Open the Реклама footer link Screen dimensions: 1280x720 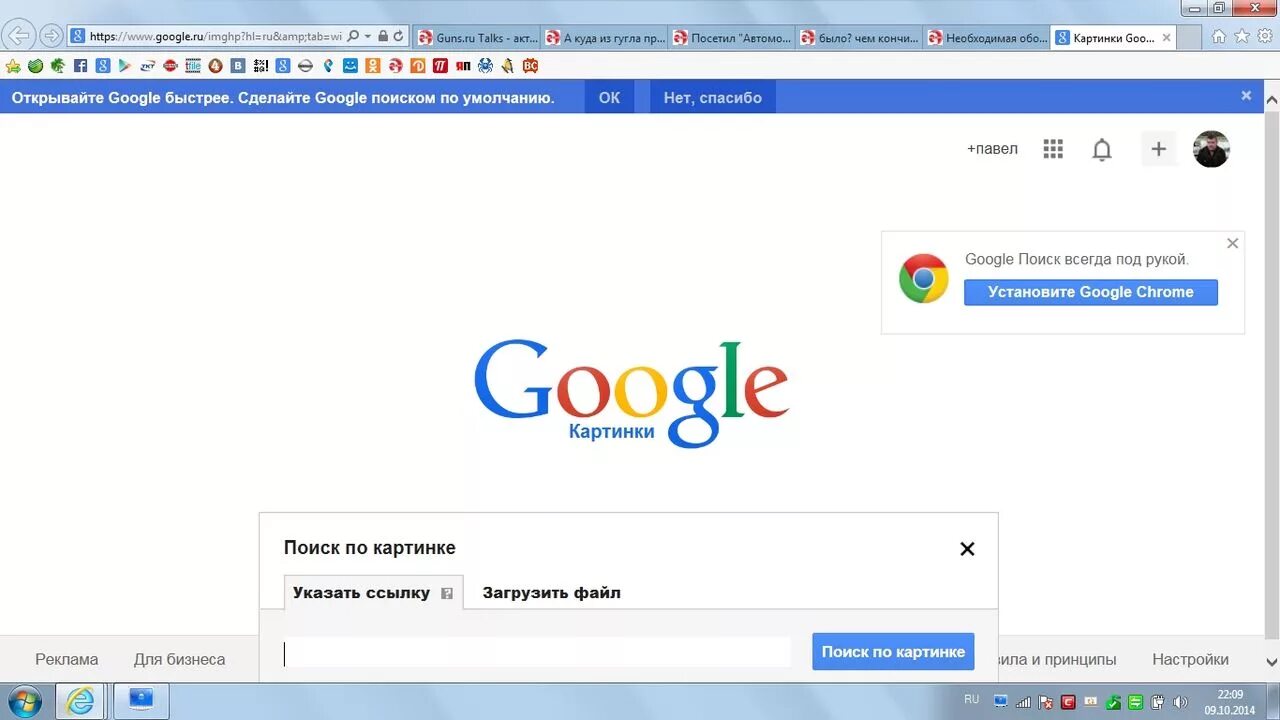click(x=67, y=659)
